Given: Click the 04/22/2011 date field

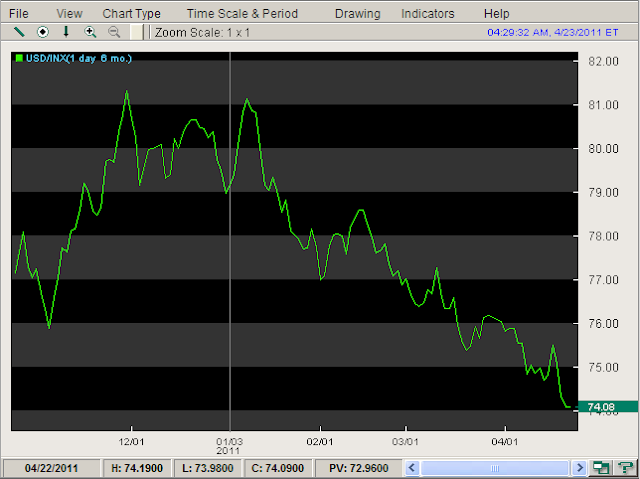Looking at the screenshot, I should tap(51, 468).
